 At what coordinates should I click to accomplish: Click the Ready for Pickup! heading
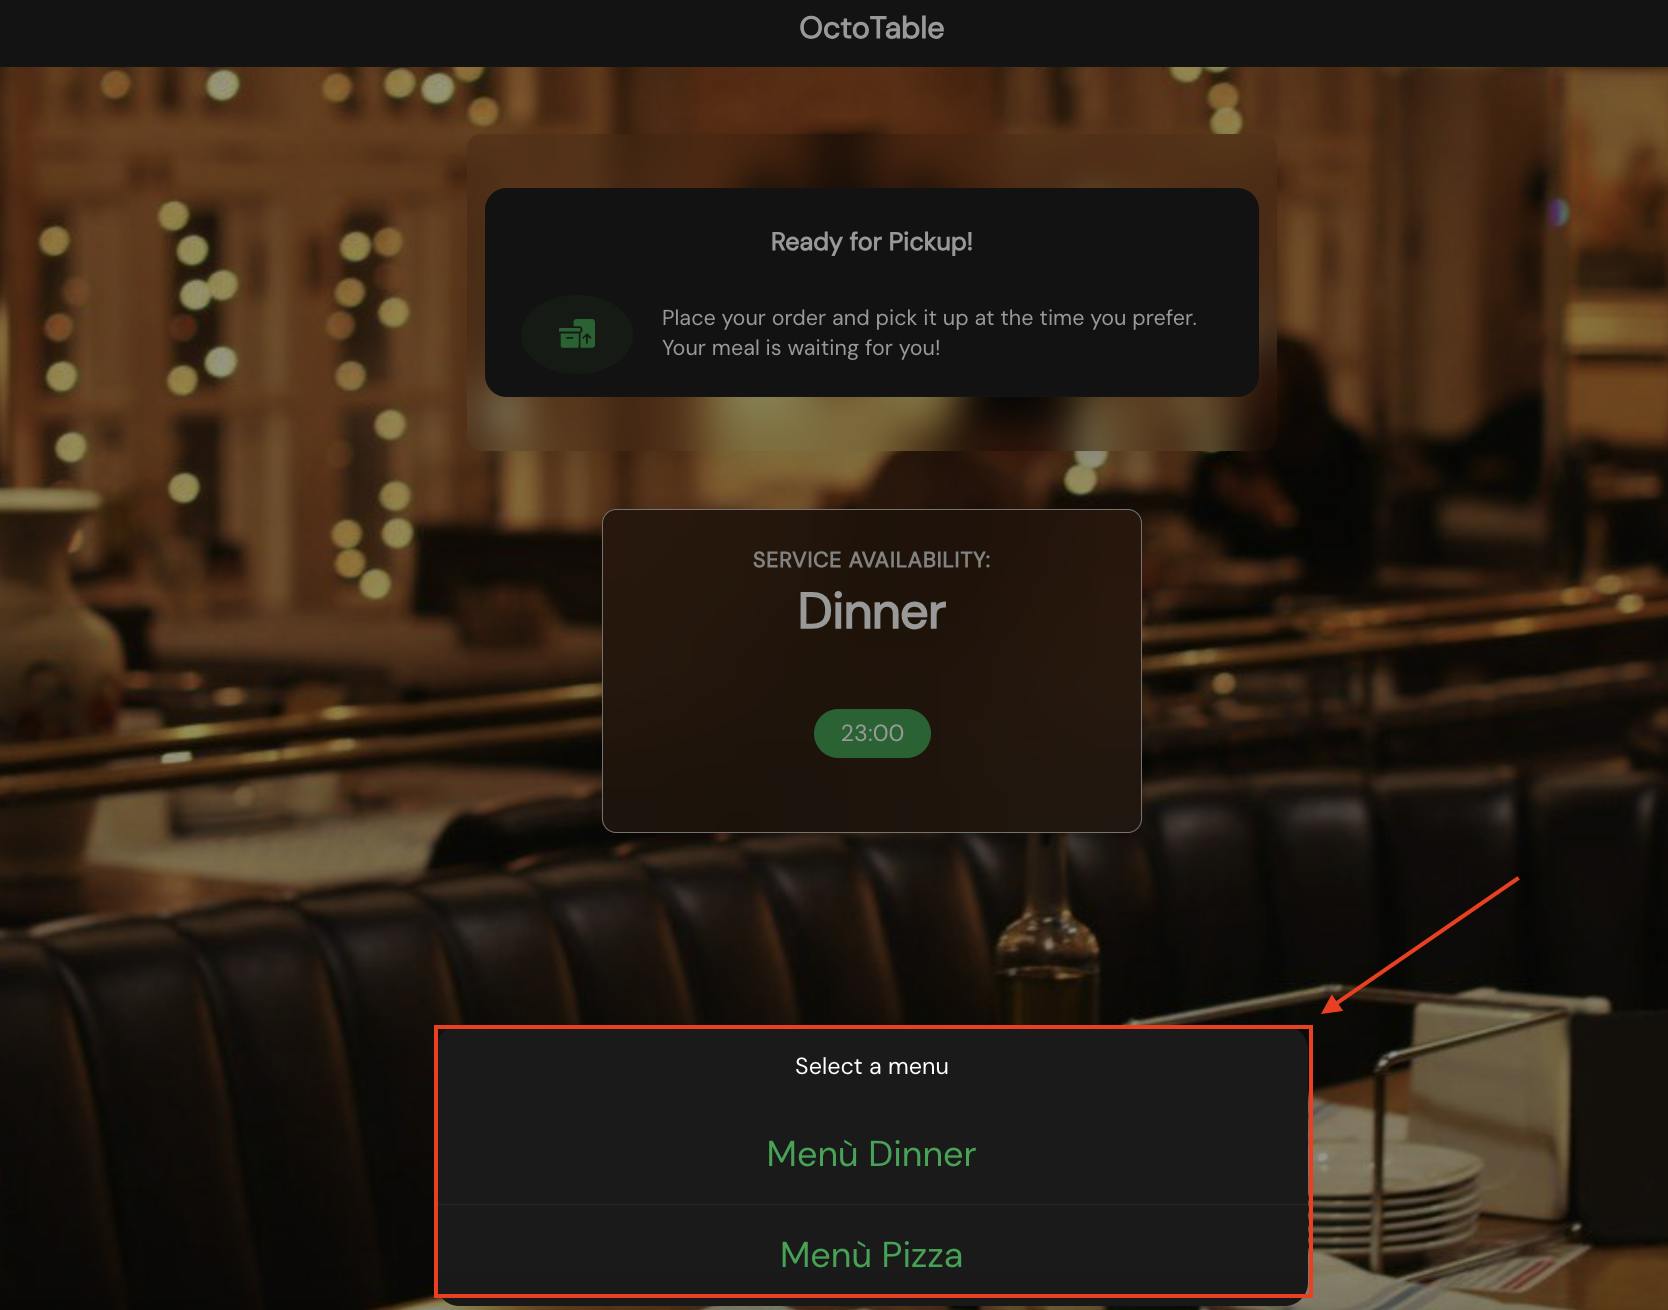coord(871,242)
